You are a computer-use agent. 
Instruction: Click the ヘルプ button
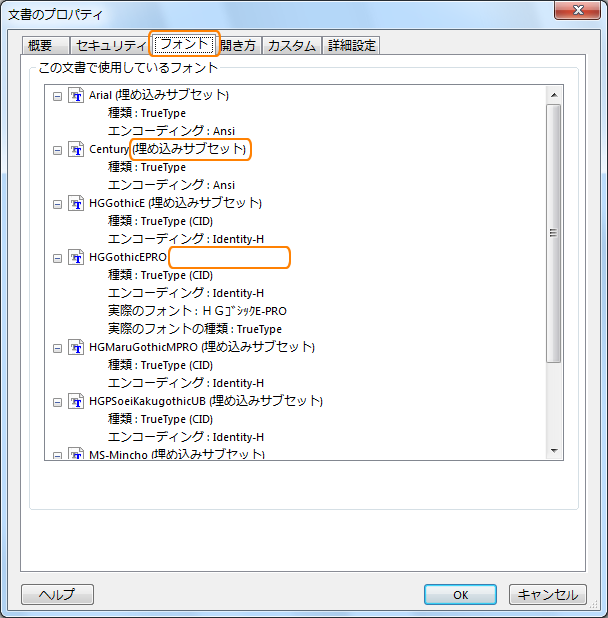click(x=58, y=594)
